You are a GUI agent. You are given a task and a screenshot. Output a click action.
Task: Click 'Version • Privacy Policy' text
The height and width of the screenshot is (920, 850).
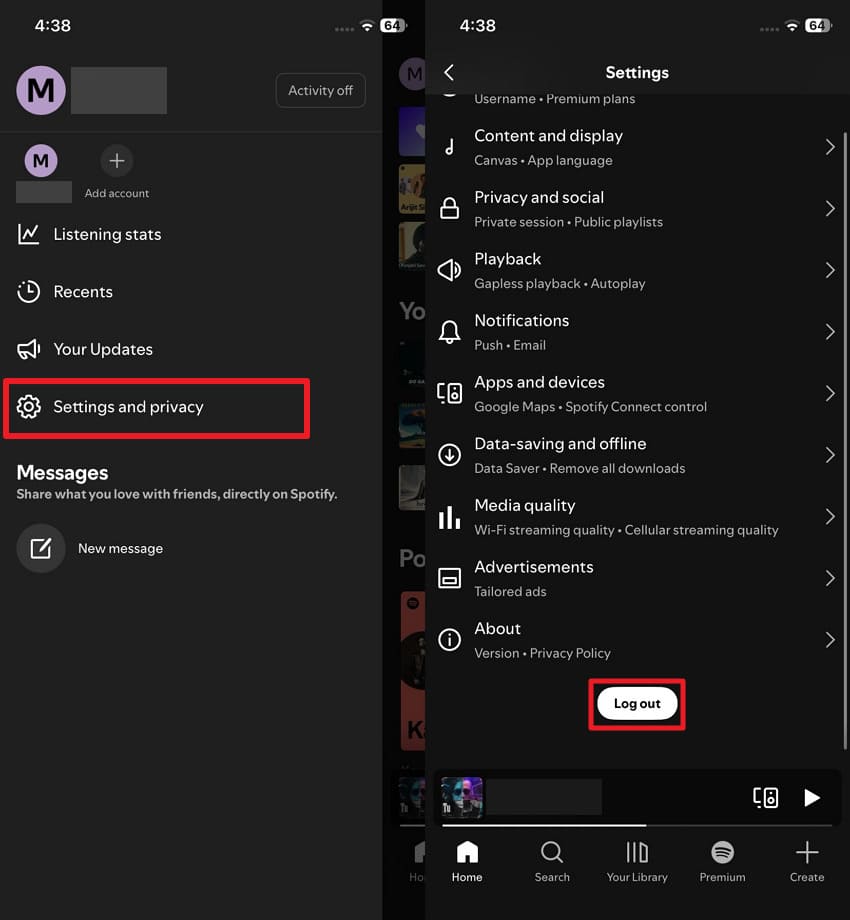542,653
